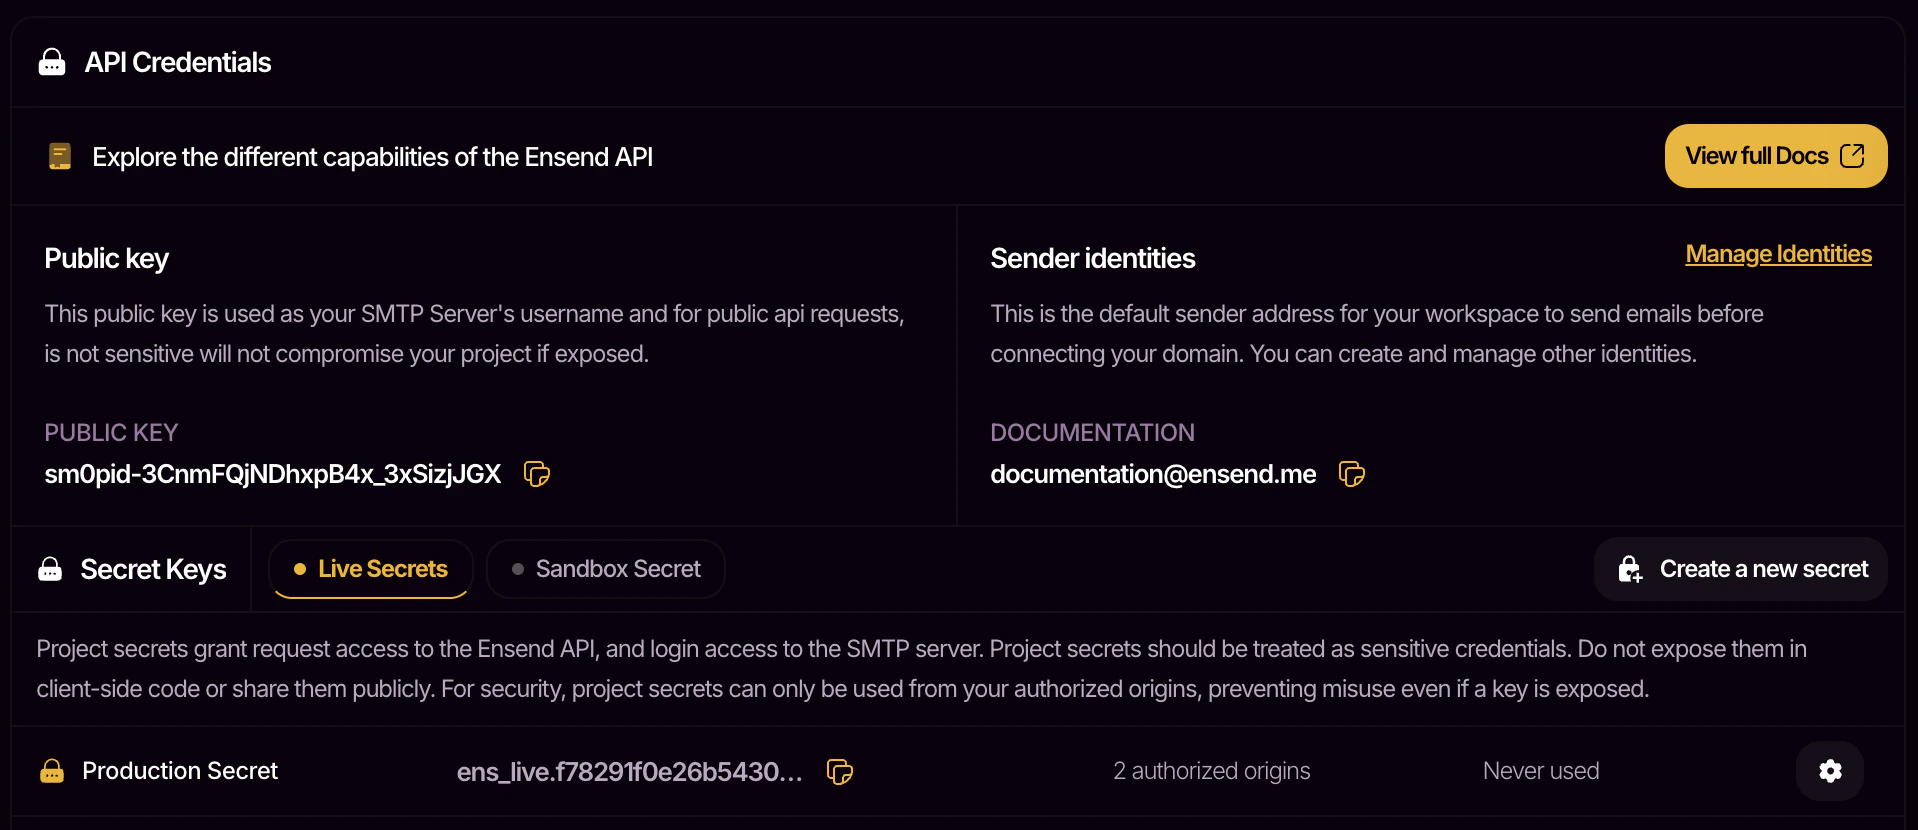
Task: Click the Sender identities heading
Action: [x=1093, y=259]
